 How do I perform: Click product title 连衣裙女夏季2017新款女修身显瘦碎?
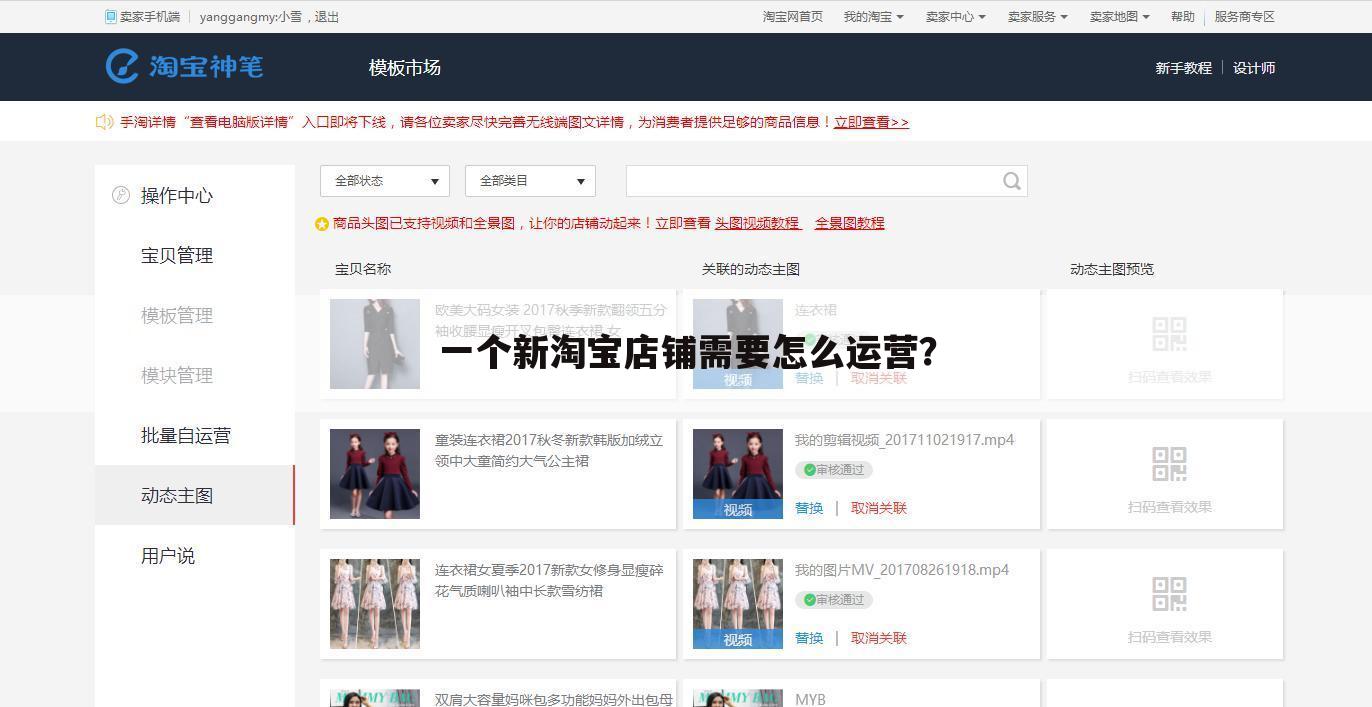[549, 570]
